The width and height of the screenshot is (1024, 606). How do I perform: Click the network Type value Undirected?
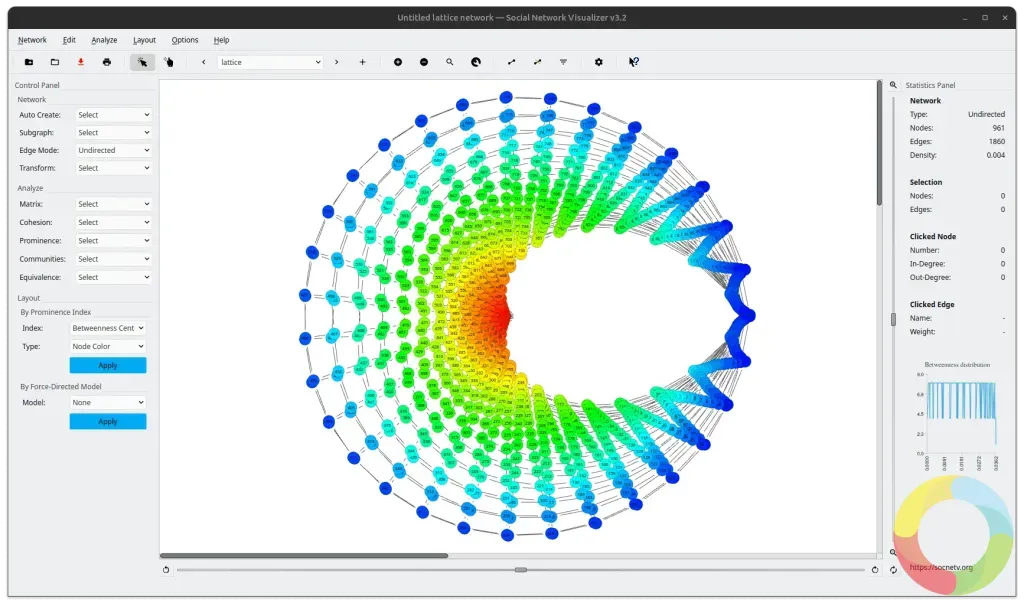(x=986, y=114)
